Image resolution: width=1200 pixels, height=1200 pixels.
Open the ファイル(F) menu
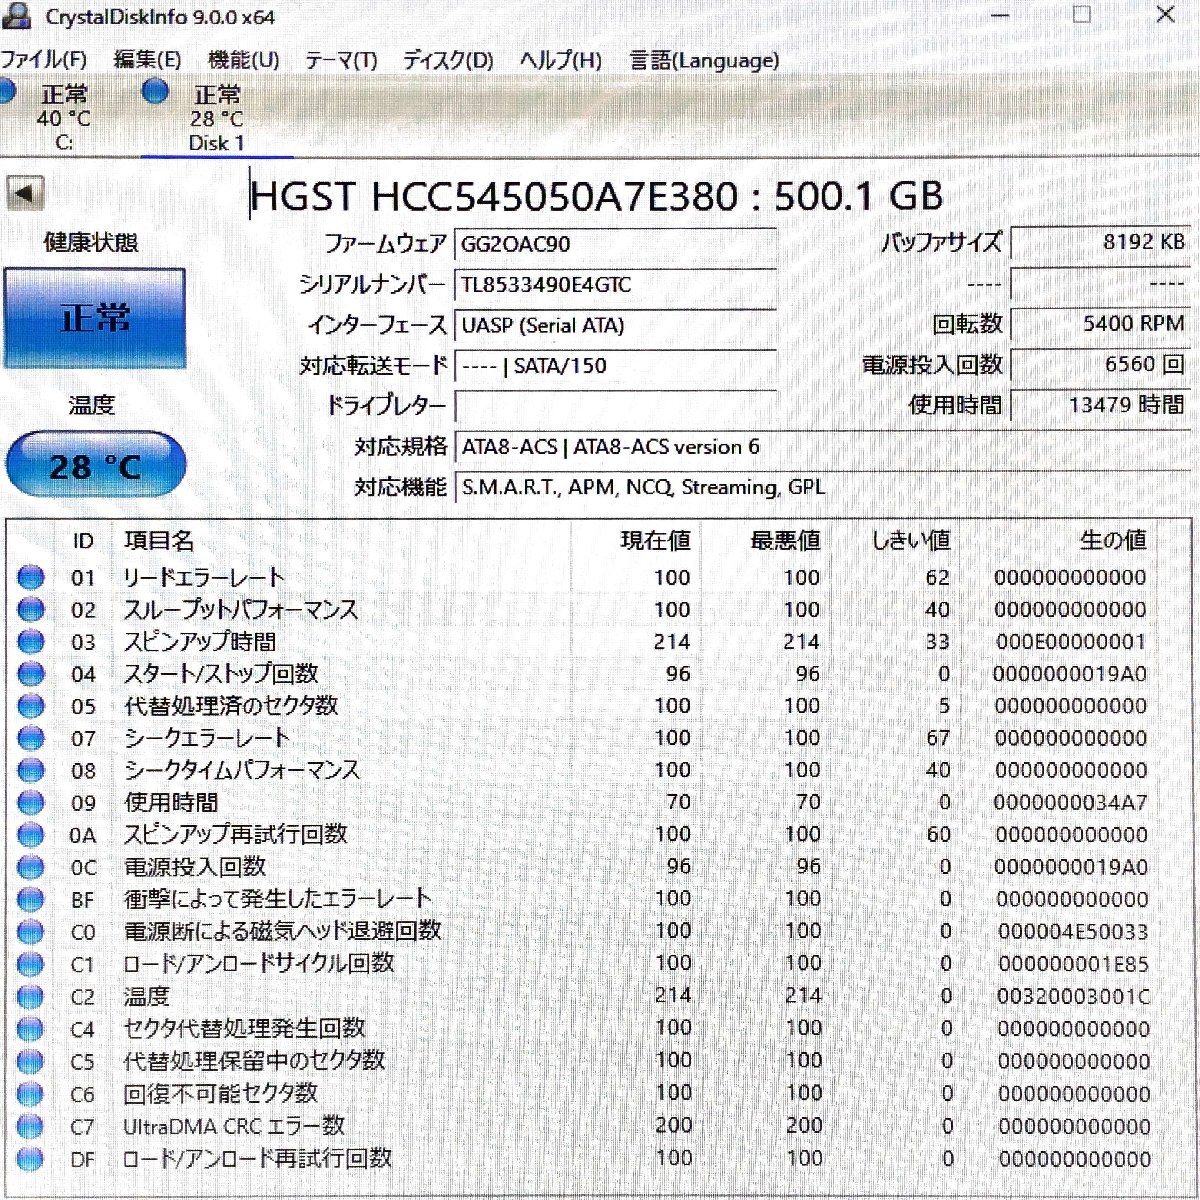click(44, 60)
